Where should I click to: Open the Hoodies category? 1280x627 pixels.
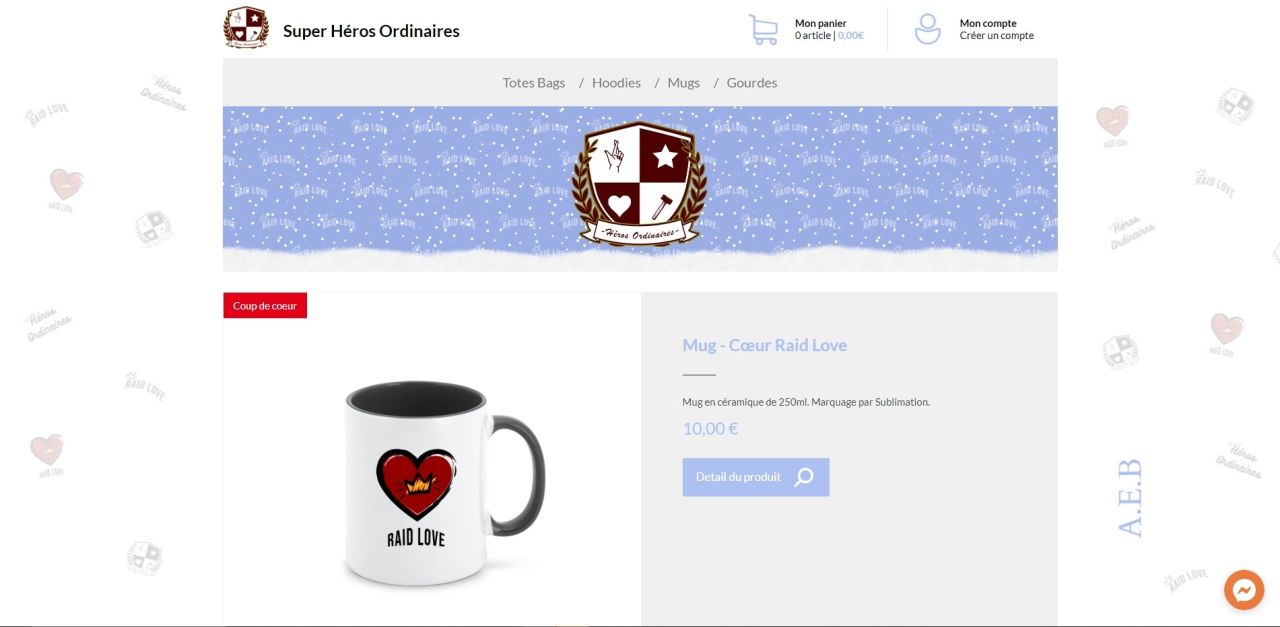pos(616,83)
